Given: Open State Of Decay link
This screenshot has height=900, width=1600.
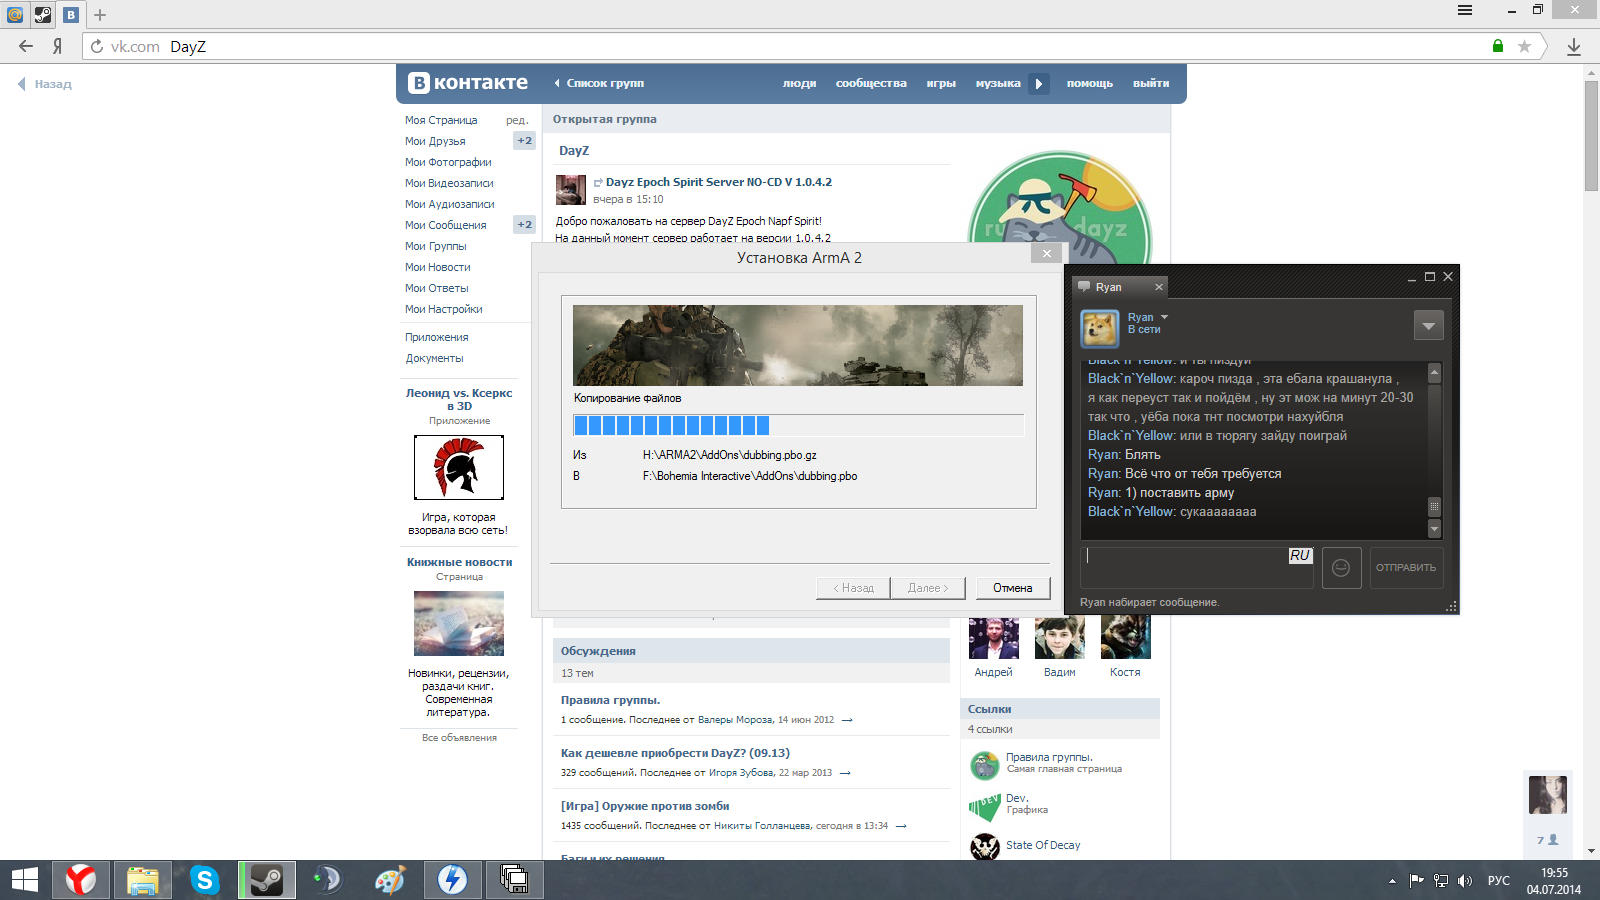Looking at the screenshot, I should pyautogui.click(x=1043, y=845).
